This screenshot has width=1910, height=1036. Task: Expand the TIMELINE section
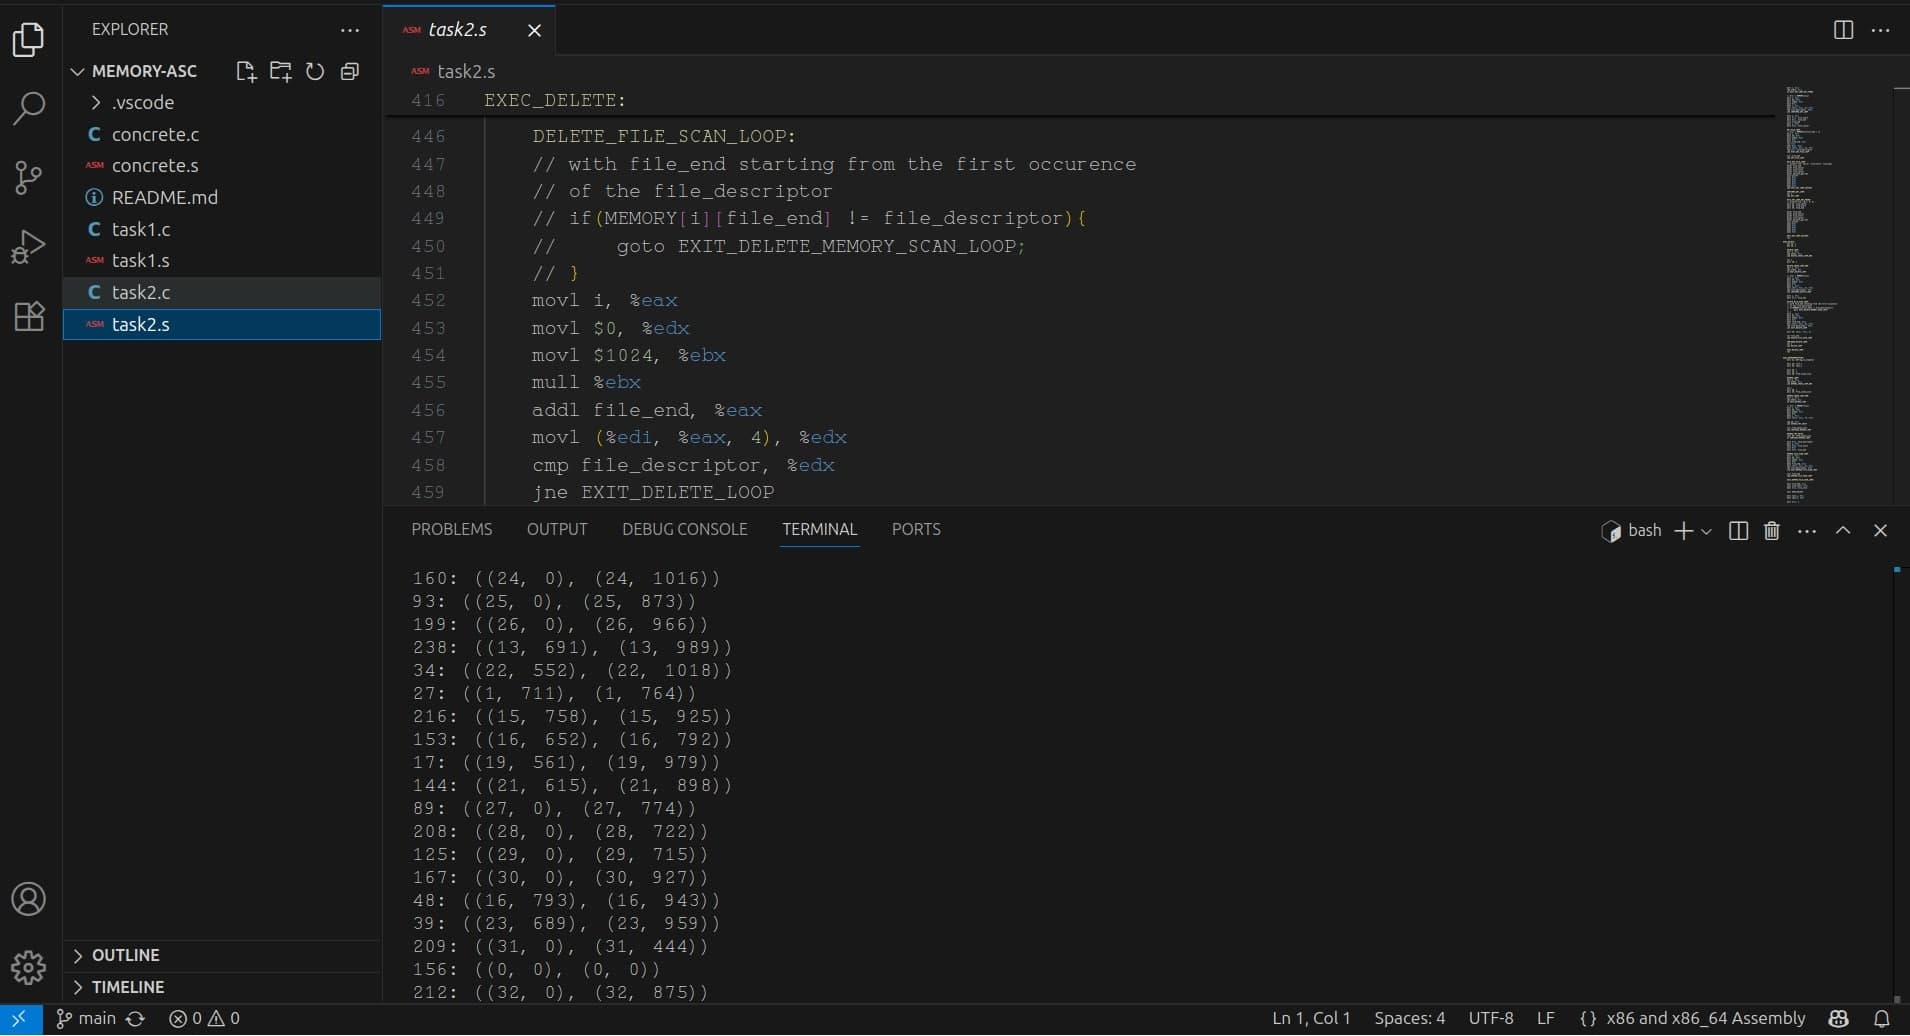pyautogui.click(x=222, y=987)
